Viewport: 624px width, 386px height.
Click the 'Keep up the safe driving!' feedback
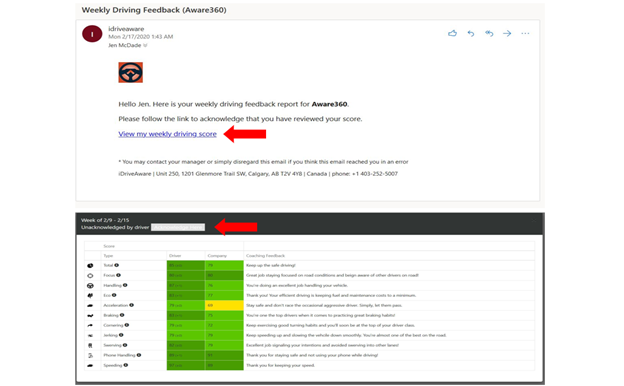tap(271, 265)
